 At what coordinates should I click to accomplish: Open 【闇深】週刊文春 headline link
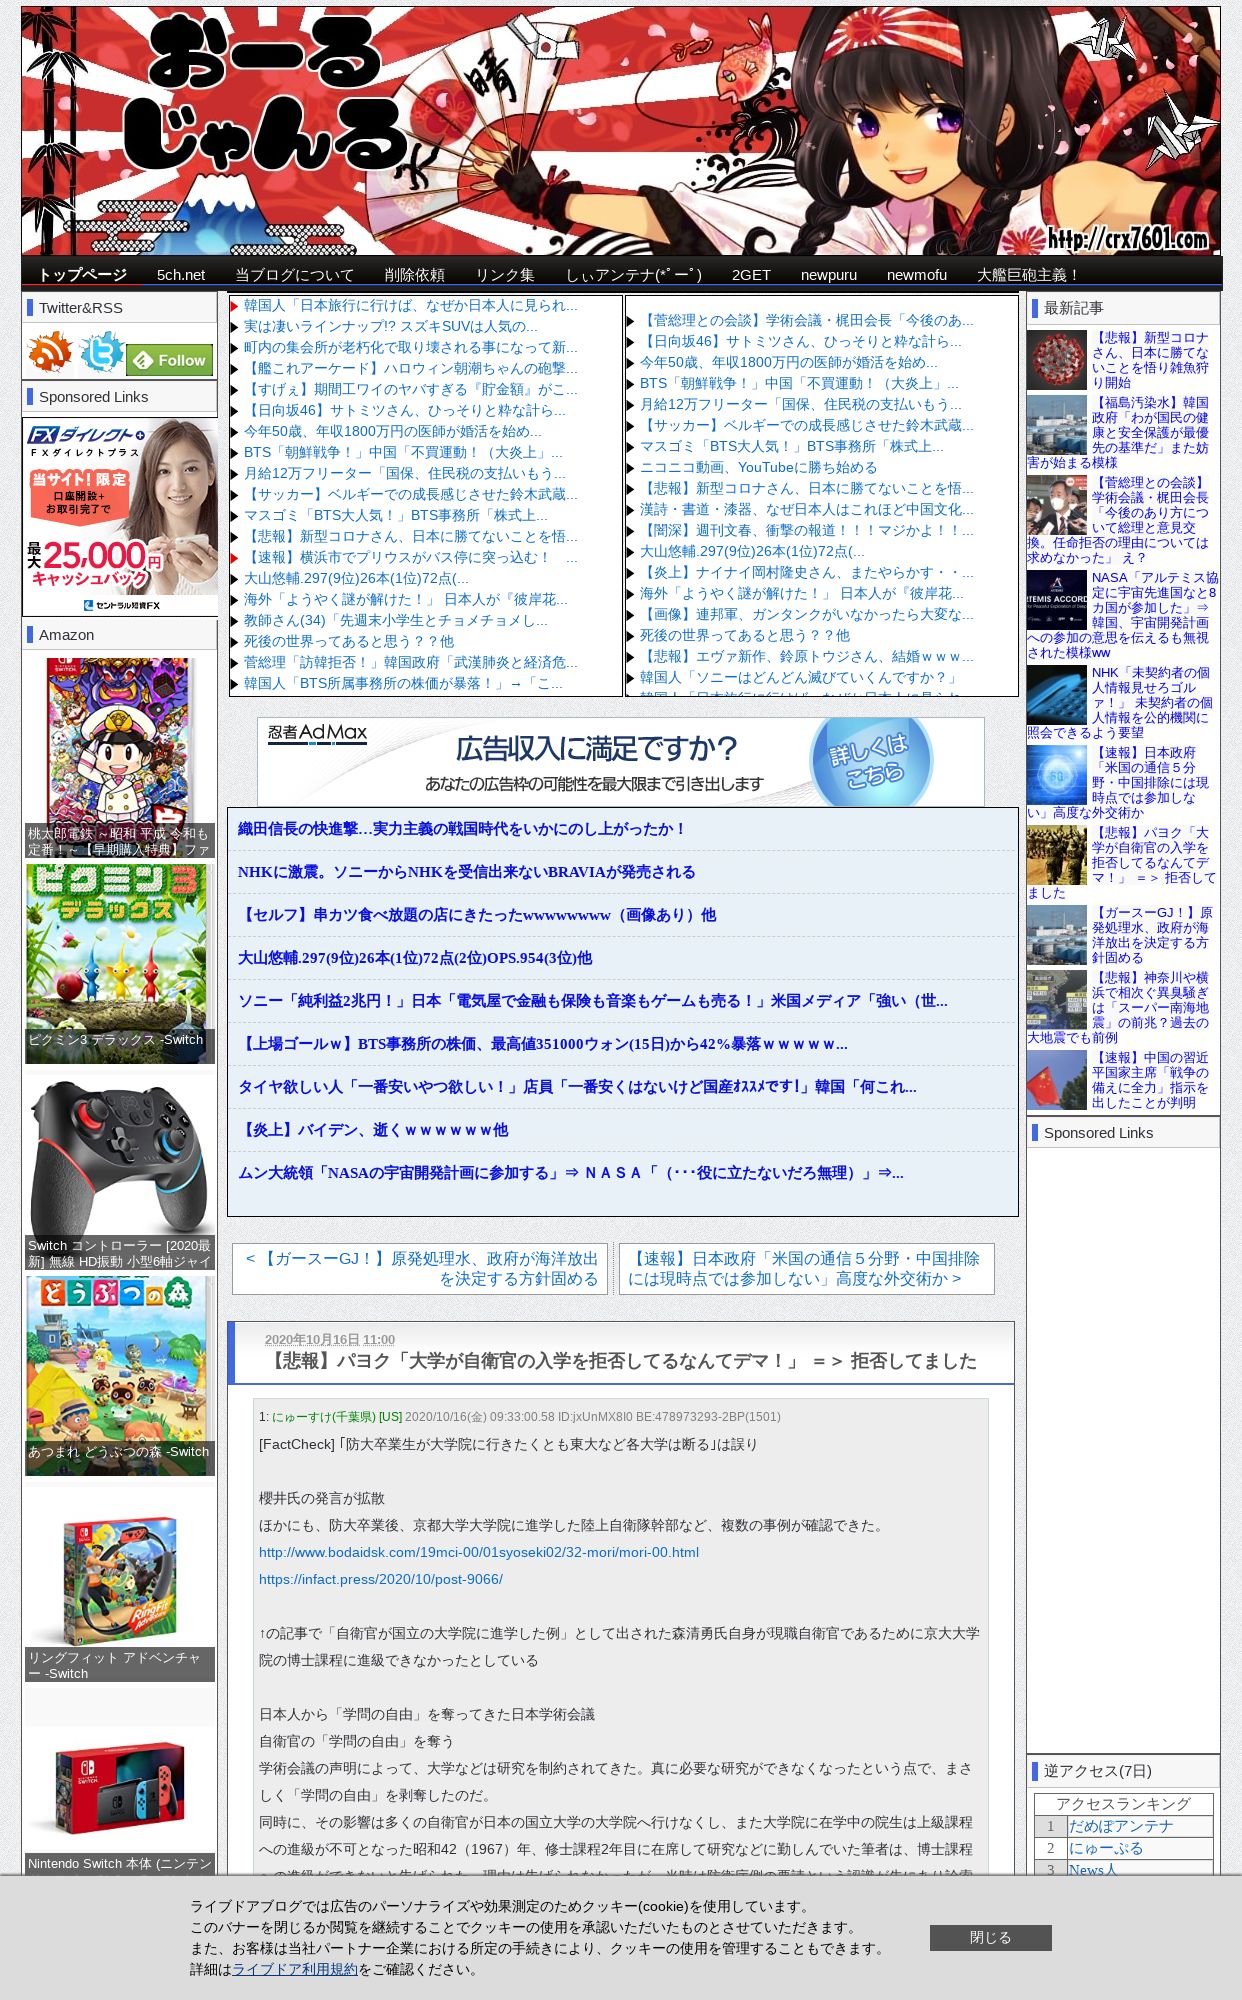(806, 530)
